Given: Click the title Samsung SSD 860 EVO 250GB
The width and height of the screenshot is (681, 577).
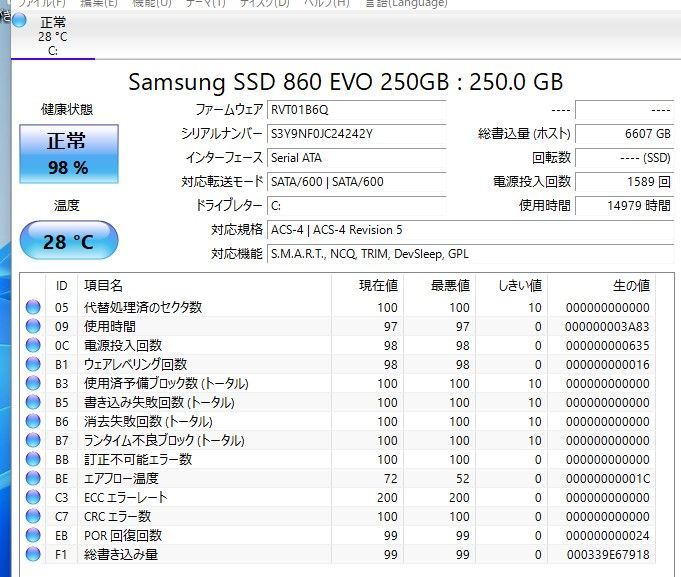Looking at the screenshot, I should pos(288,82).
